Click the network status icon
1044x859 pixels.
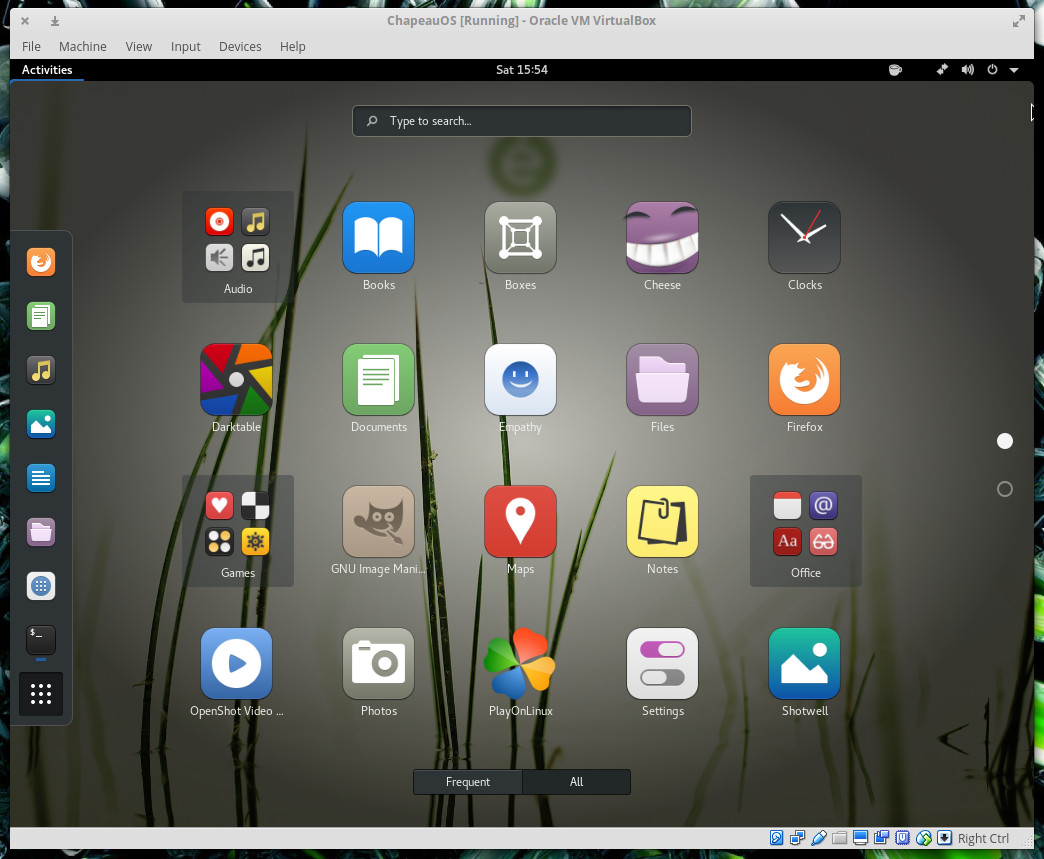click(942, 69)
